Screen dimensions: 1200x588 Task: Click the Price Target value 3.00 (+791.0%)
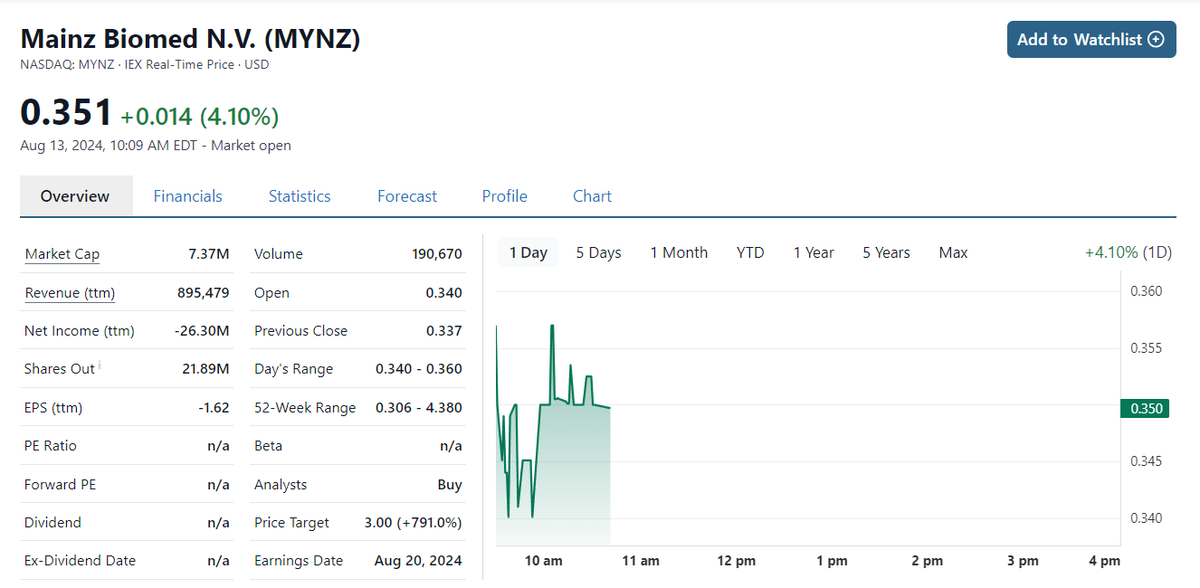tap(412, 523)
